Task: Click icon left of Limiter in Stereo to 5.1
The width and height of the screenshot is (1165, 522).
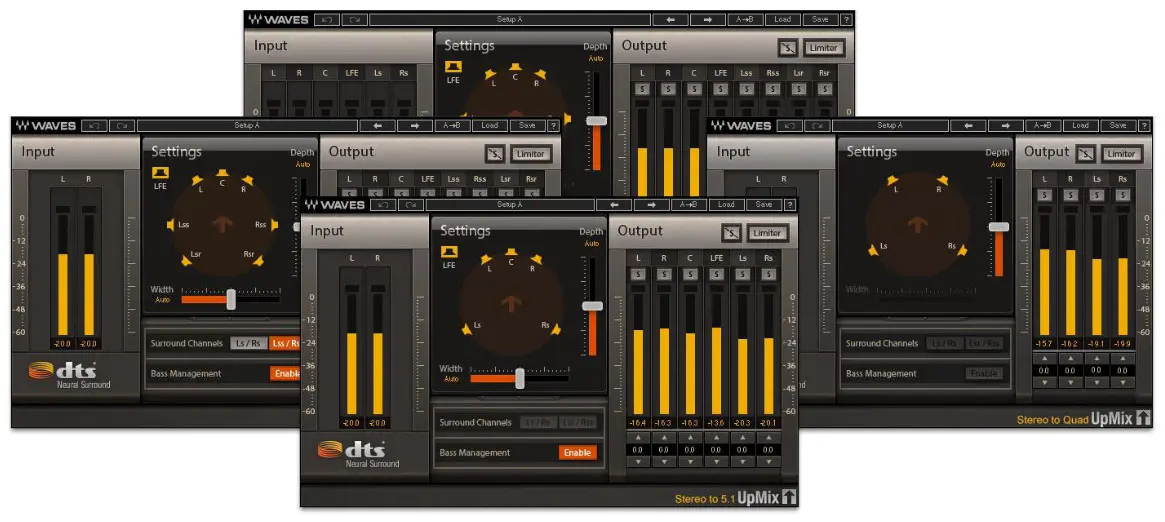Action: point(731,233)
